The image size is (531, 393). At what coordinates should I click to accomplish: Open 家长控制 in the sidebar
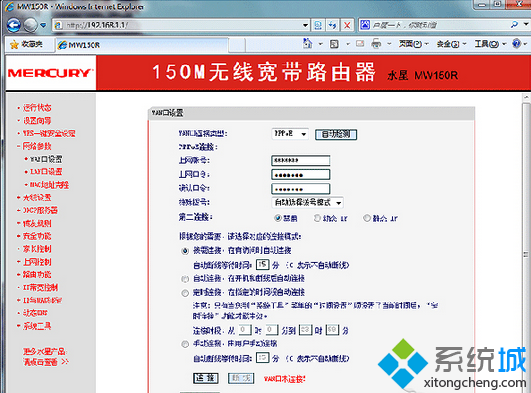point(37,249)
